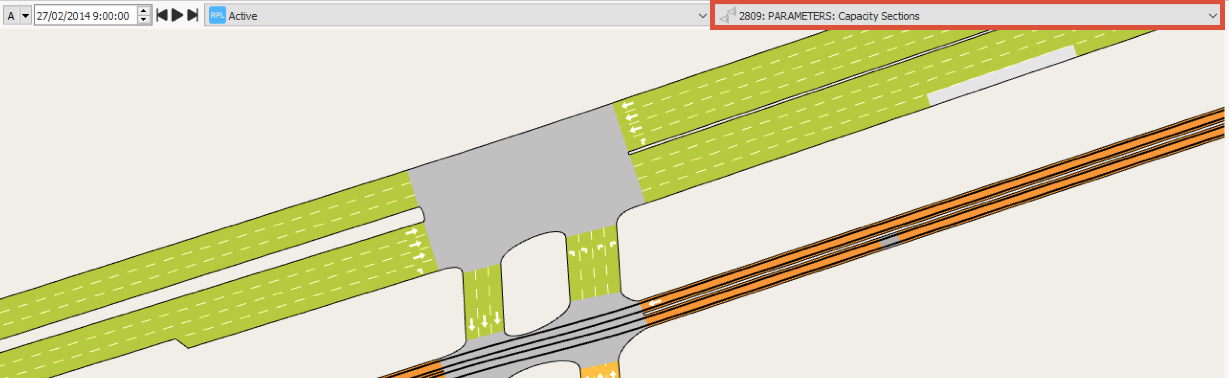Open the PARAMETERS: Capacity Sections dropdown
This screenshot has width=1229, height=378.
pyautogui.click(x=967, y=16)
